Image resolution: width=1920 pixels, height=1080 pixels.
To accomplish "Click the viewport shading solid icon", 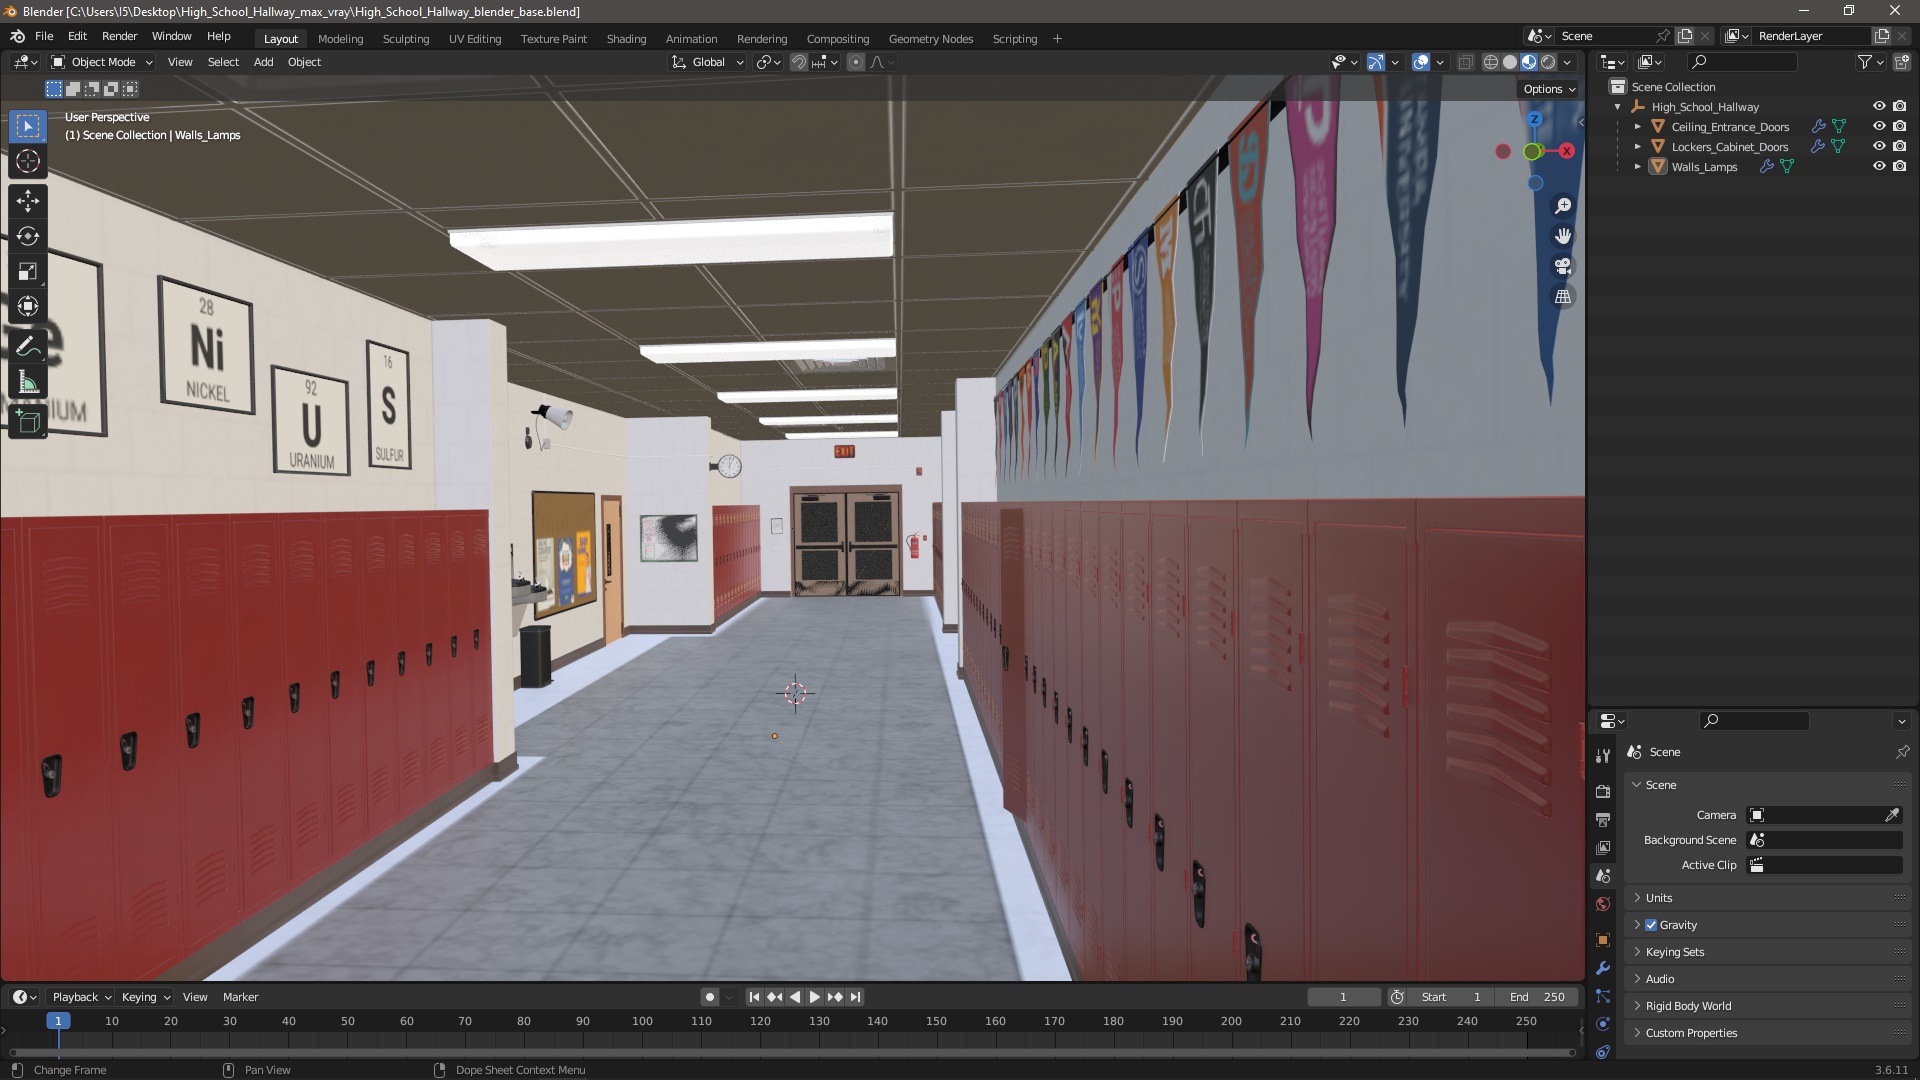I will point(1509,62).
